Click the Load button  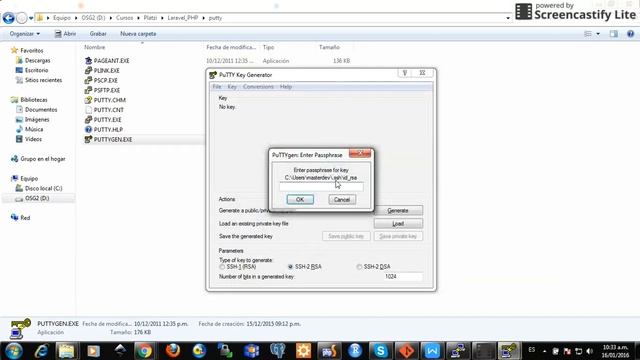click(398, 224)
